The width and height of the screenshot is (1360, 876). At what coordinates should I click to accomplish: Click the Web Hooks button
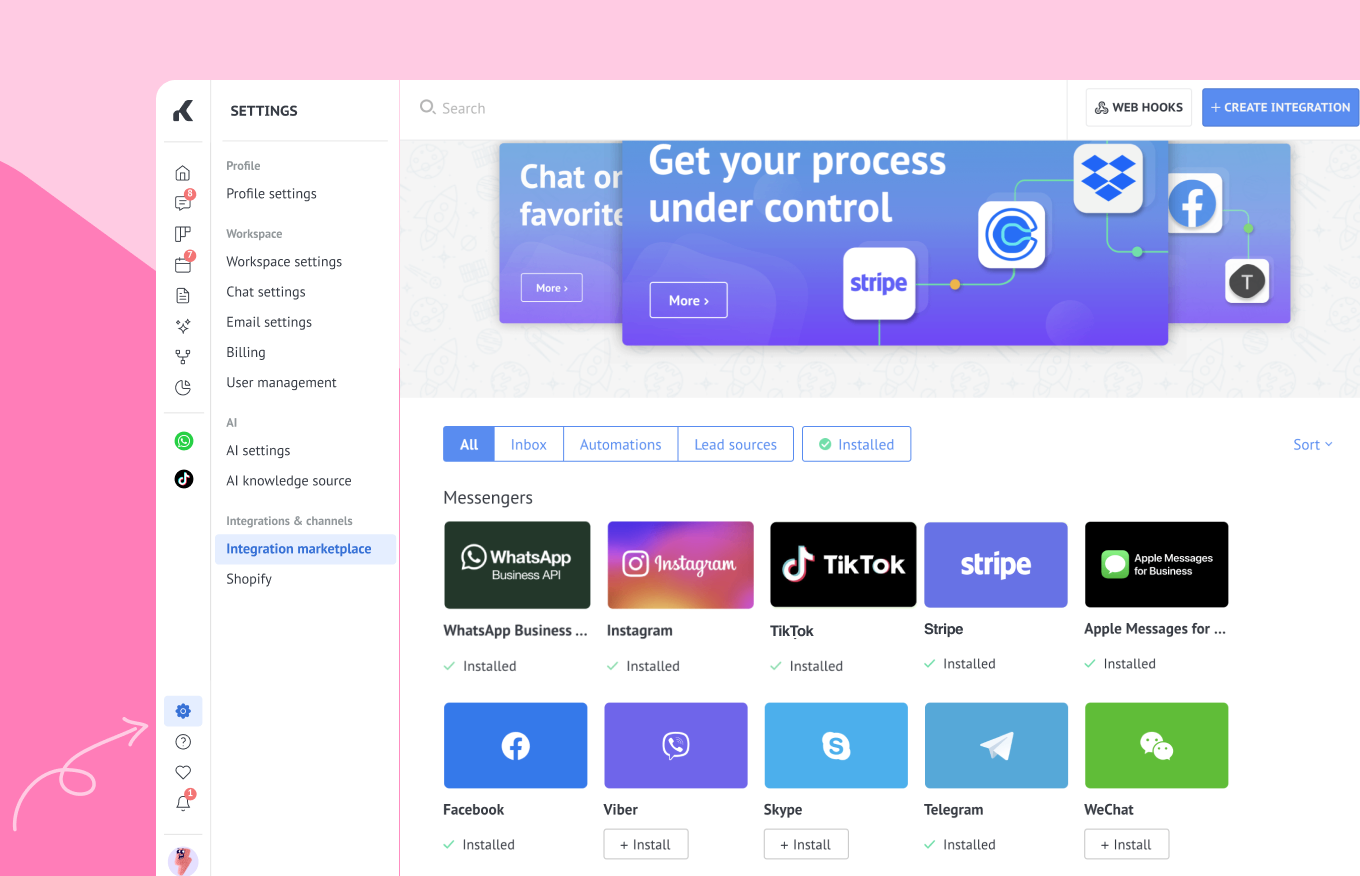pos(1138,107)
